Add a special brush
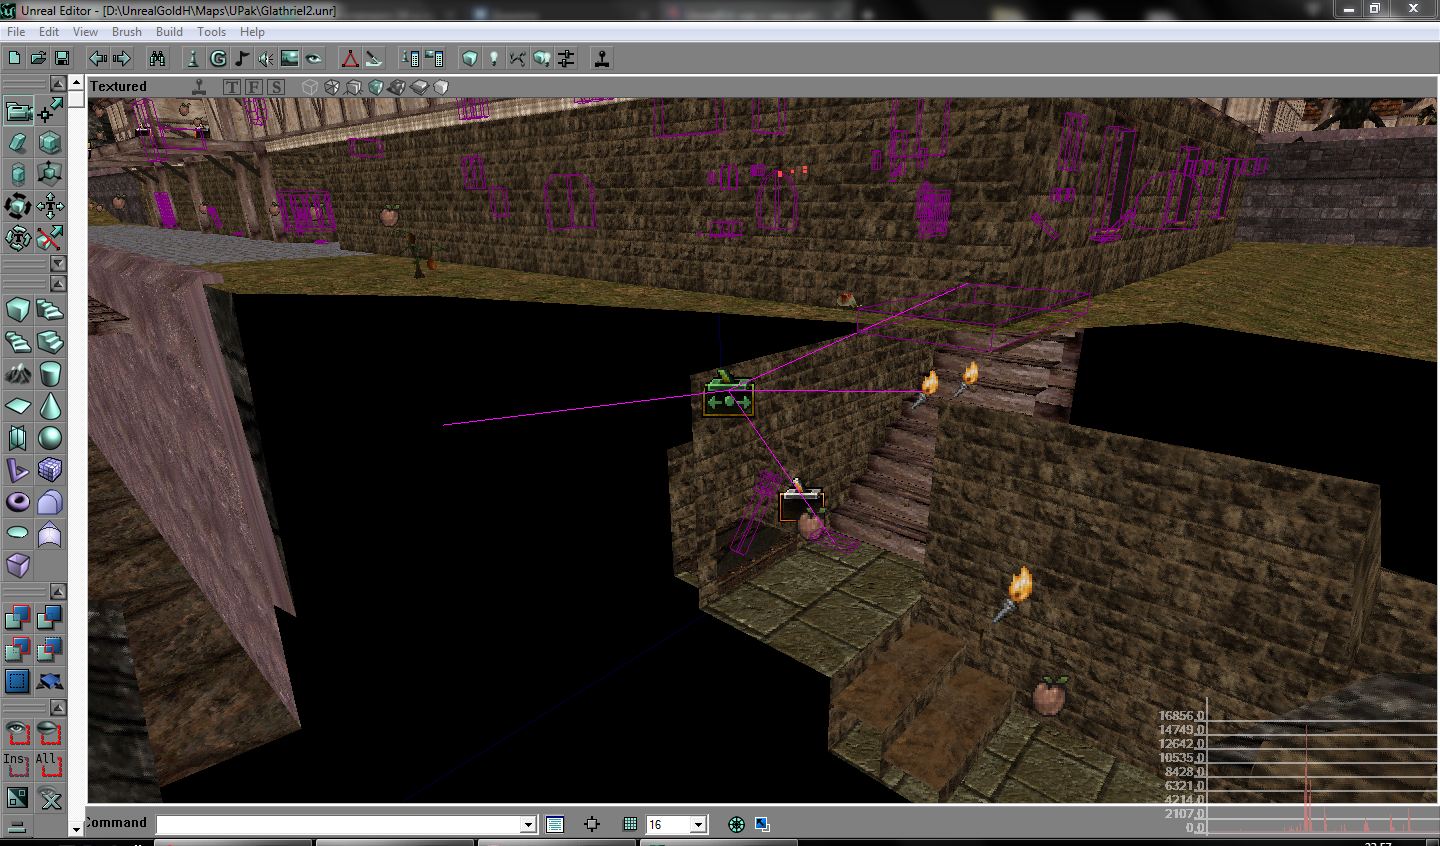 click(18, 682)
